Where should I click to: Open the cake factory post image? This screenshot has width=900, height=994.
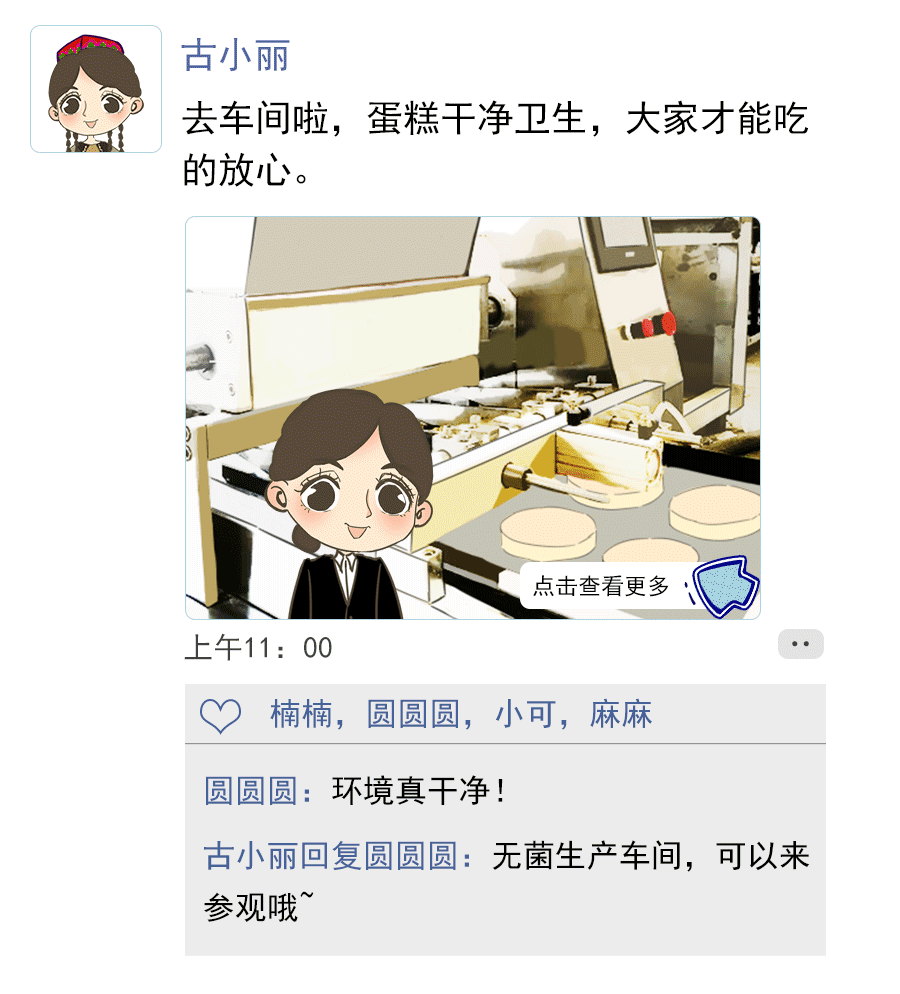coord(472,418)
